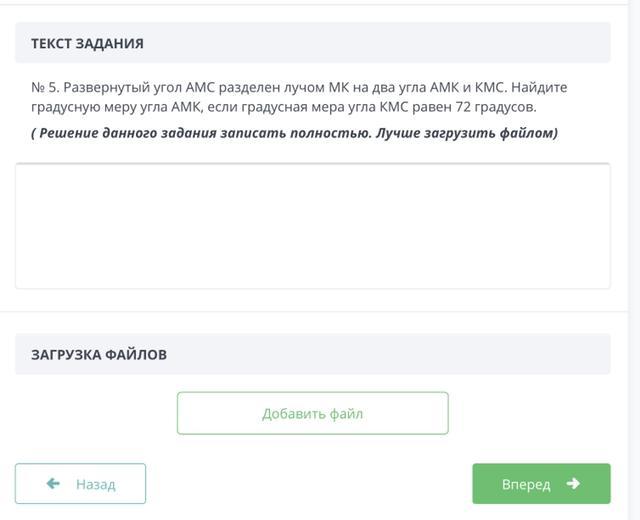Click the task statement starting with № 5

click(299, 97)
